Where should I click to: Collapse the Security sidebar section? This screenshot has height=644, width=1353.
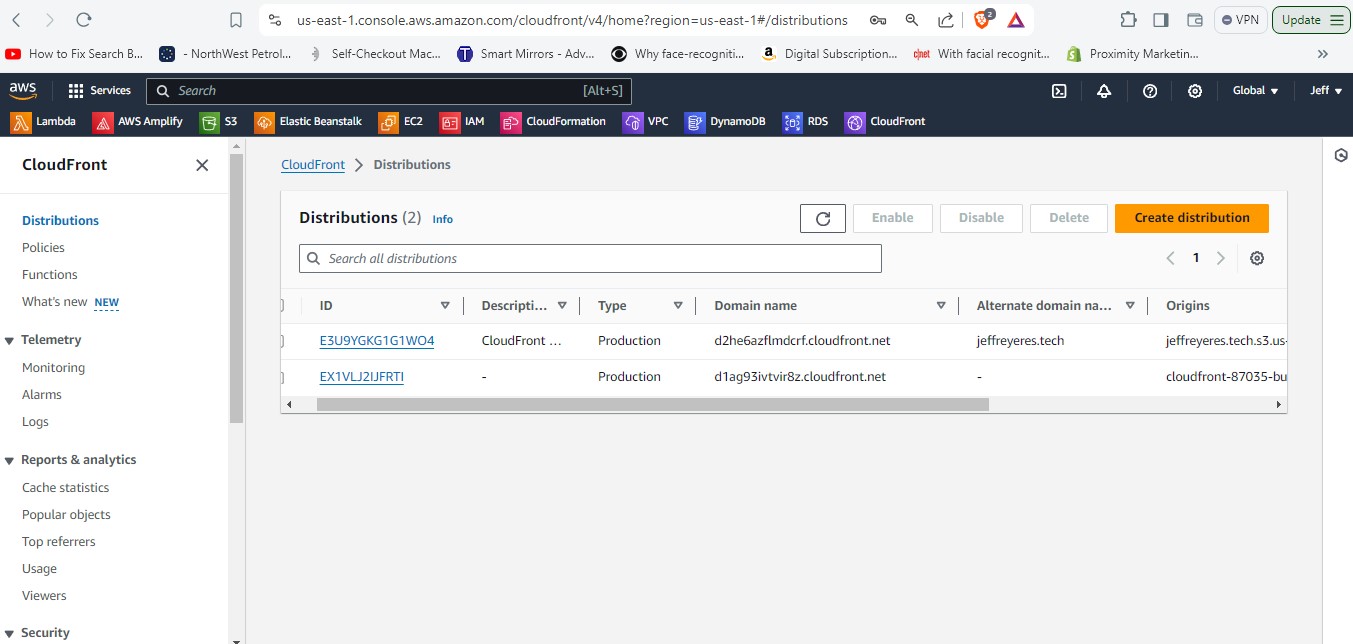(9, 633)
